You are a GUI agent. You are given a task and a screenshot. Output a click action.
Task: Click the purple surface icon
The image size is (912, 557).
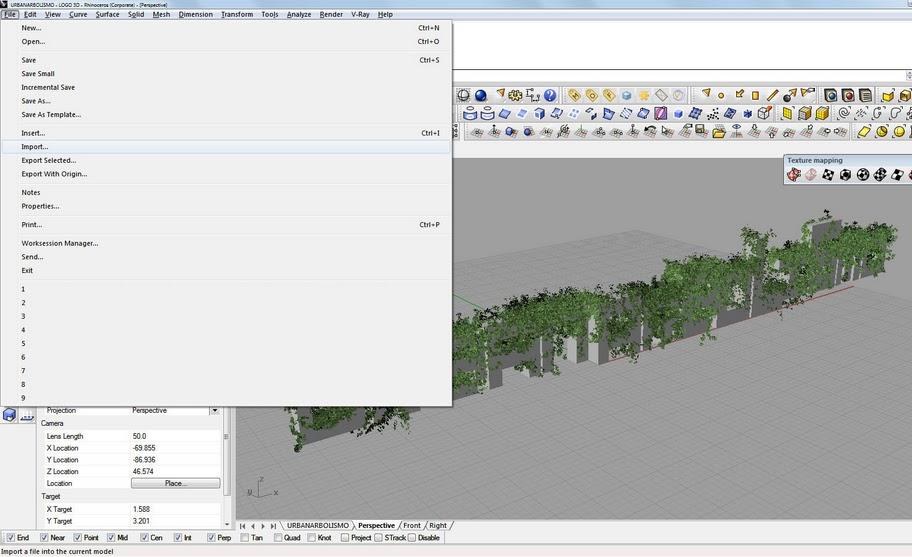pos(661,113)
